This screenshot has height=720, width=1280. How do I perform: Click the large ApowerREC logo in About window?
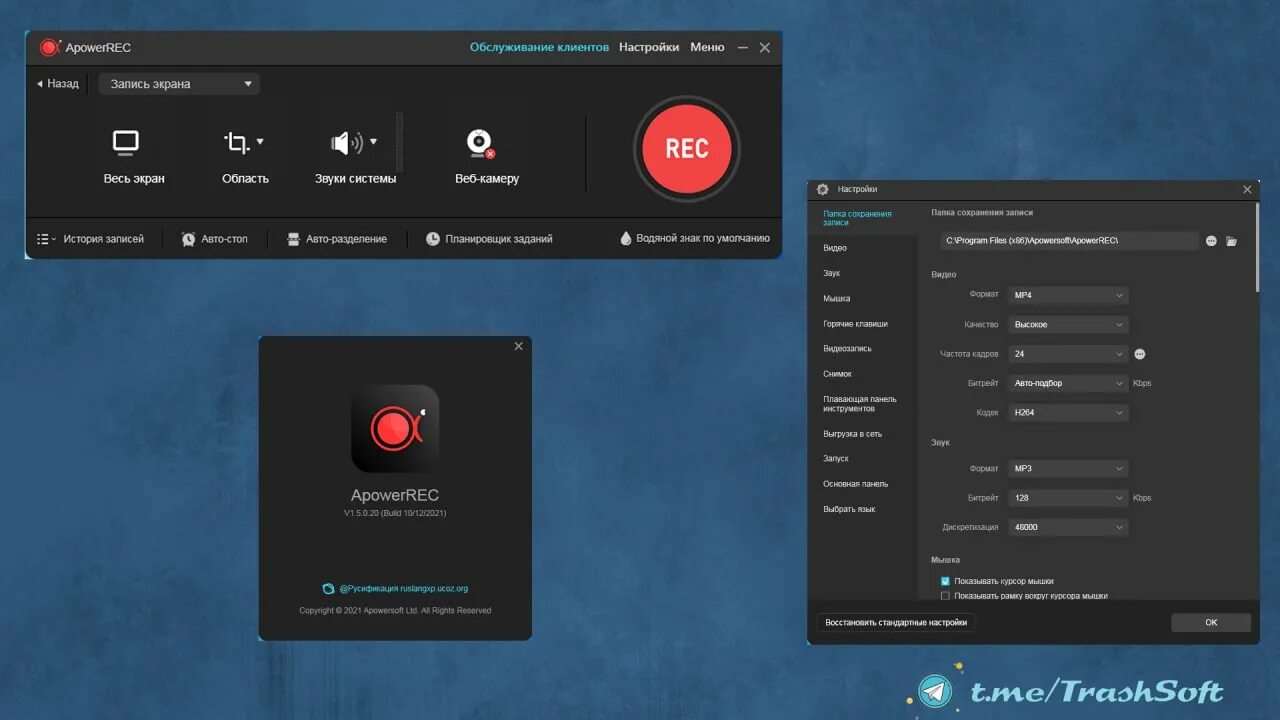click(x=395, y=429)
